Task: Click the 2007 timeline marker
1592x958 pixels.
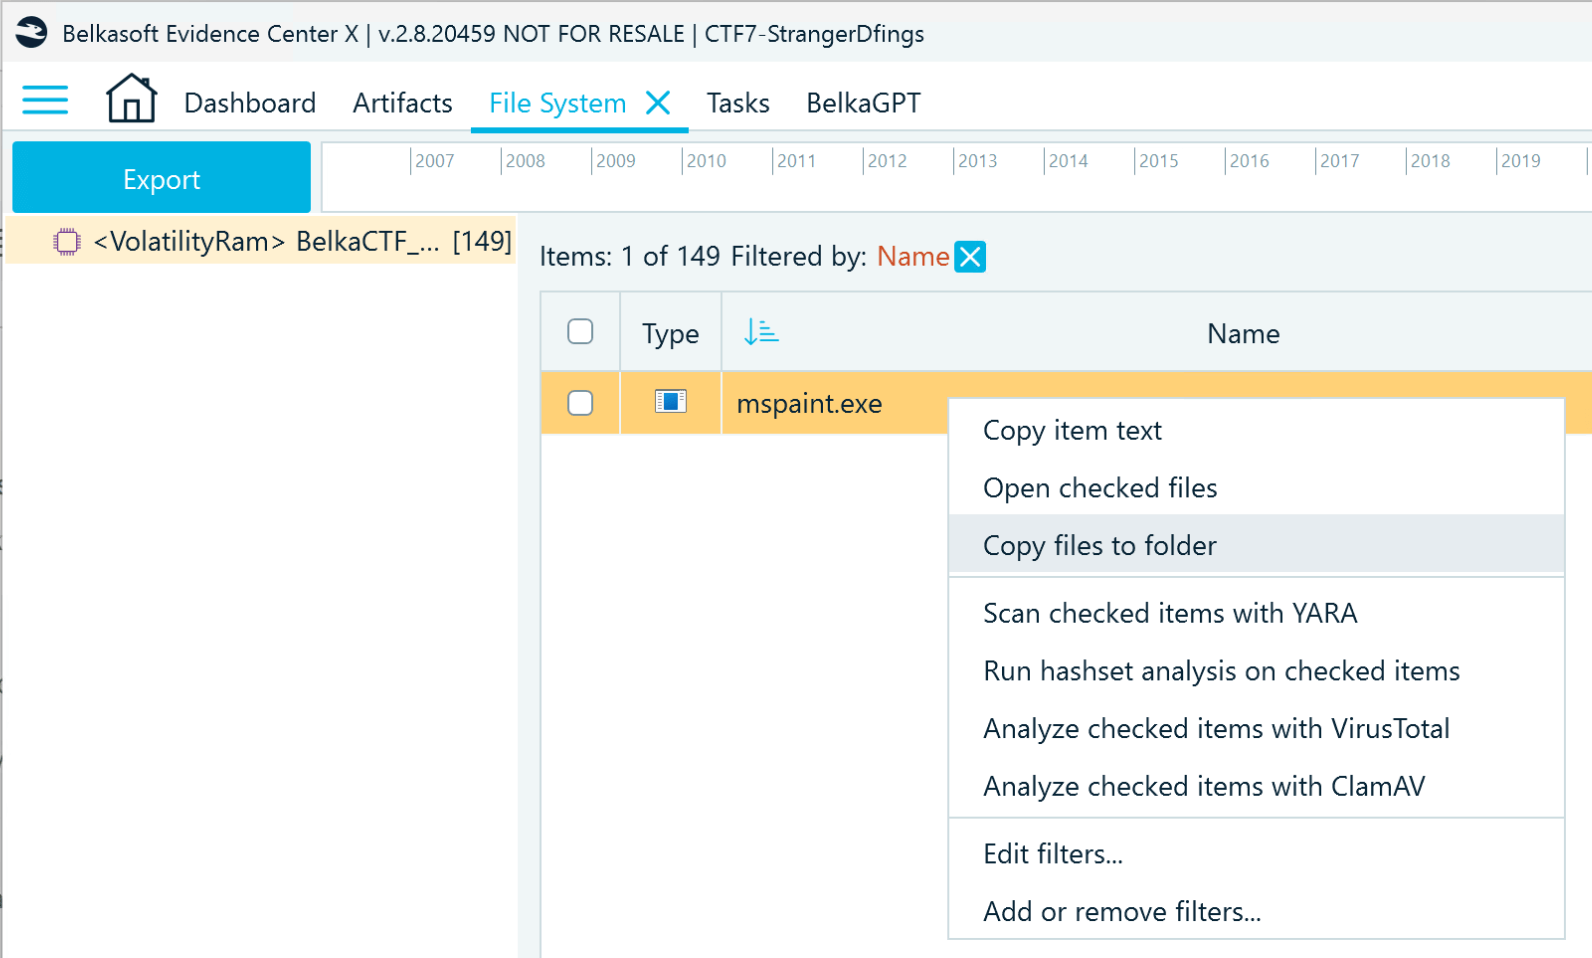Action: (434, 161)
